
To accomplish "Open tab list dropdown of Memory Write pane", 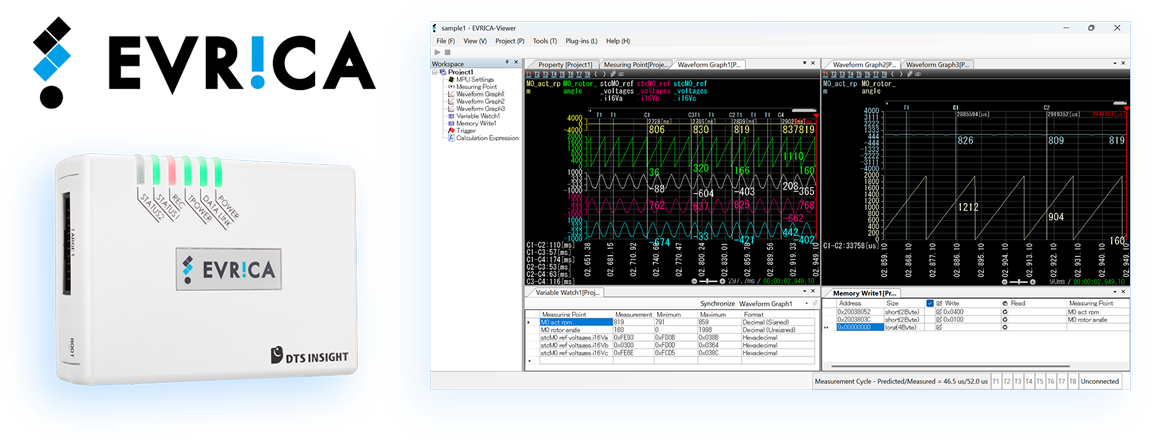I will click(x=1115, y=292).
